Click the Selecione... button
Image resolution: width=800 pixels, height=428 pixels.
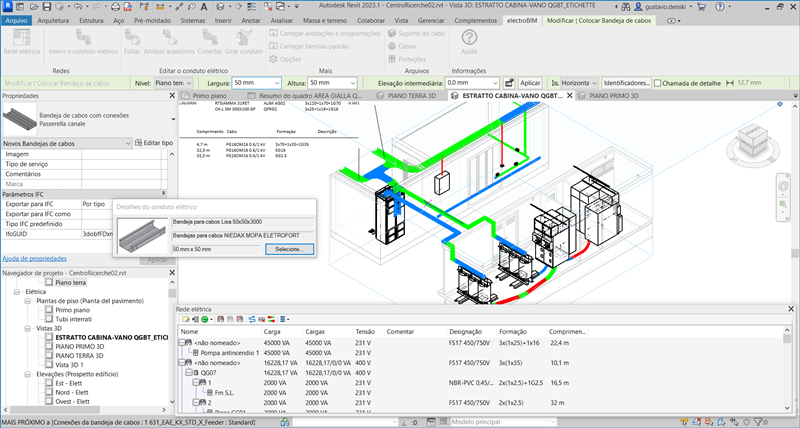pyautogui.click(x=288, y=247)
